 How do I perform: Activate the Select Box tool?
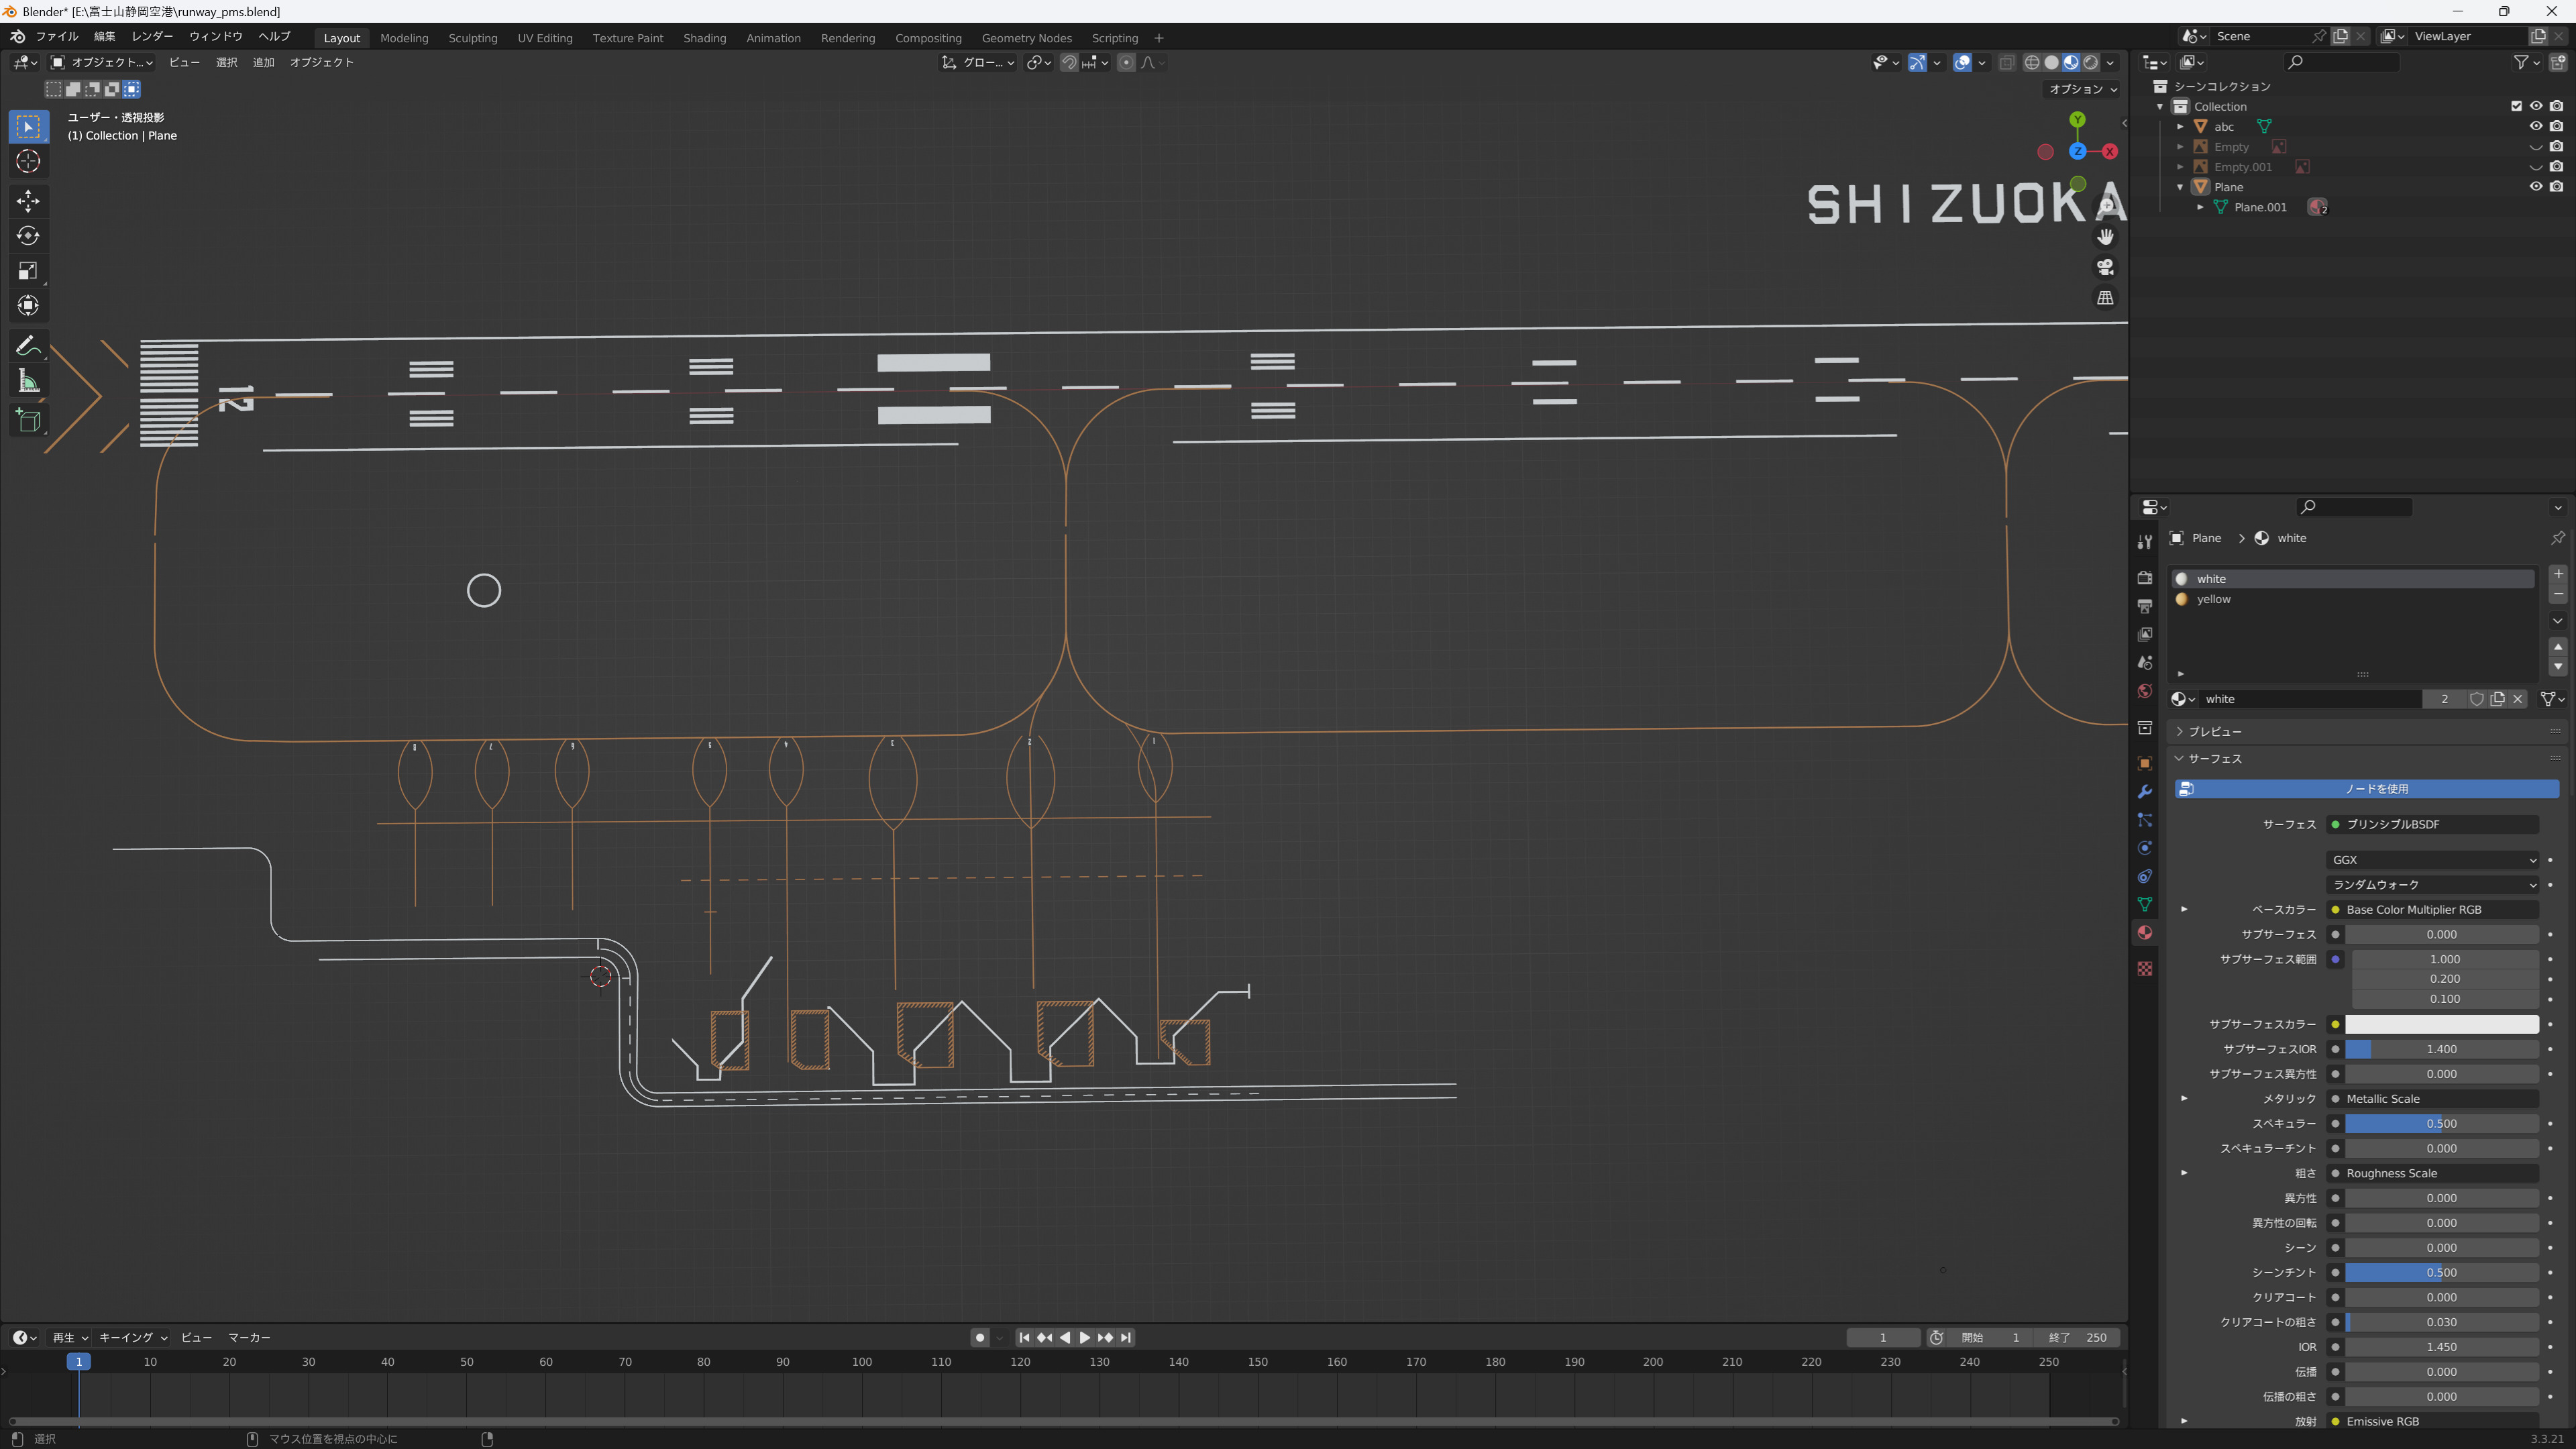pyautogui.click(x=28, y=126)
